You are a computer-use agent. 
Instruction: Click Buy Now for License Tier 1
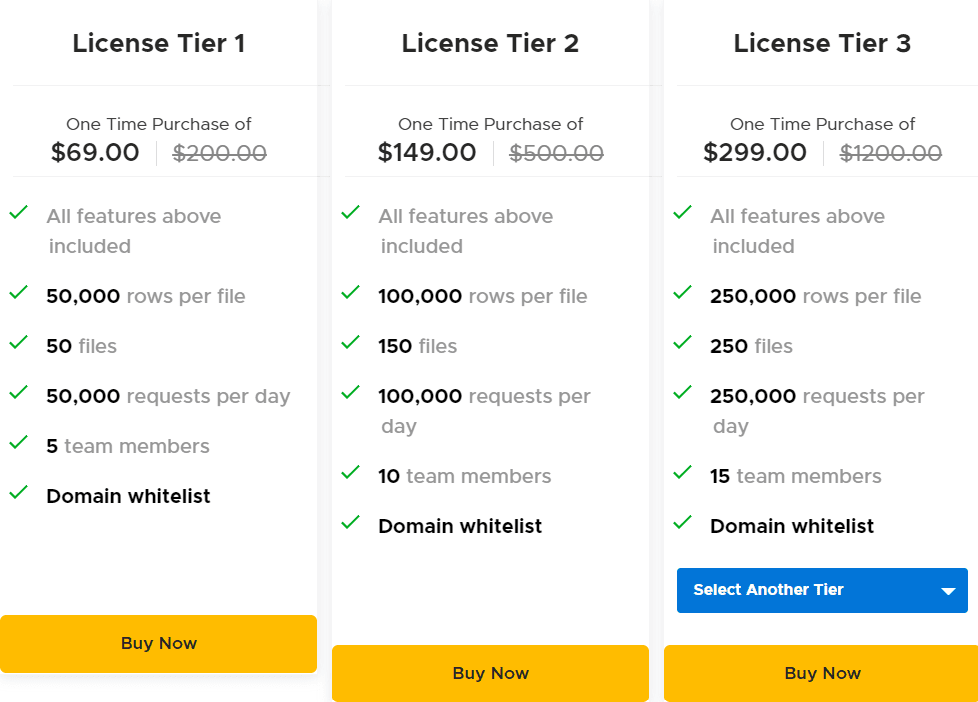click(158, 643)
